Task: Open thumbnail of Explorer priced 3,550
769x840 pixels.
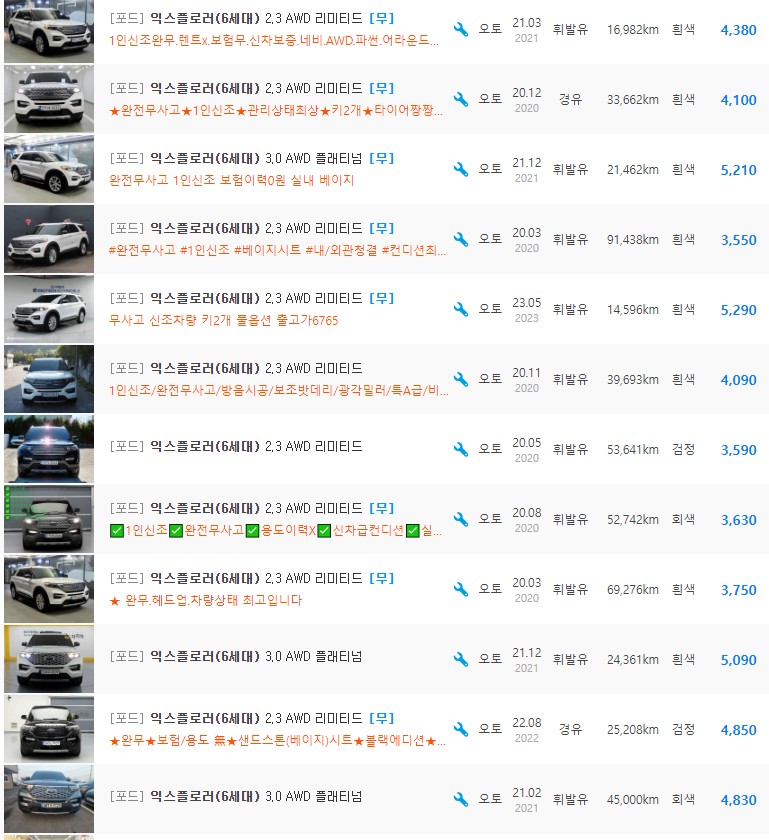Action: tap(49, 239)
